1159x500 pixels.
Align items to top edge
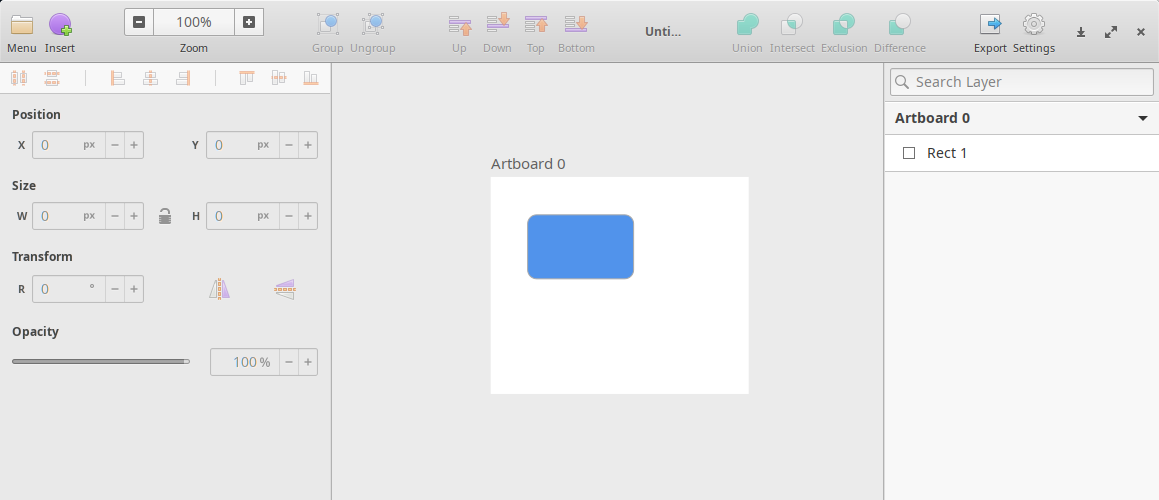[x=247, y=78]
